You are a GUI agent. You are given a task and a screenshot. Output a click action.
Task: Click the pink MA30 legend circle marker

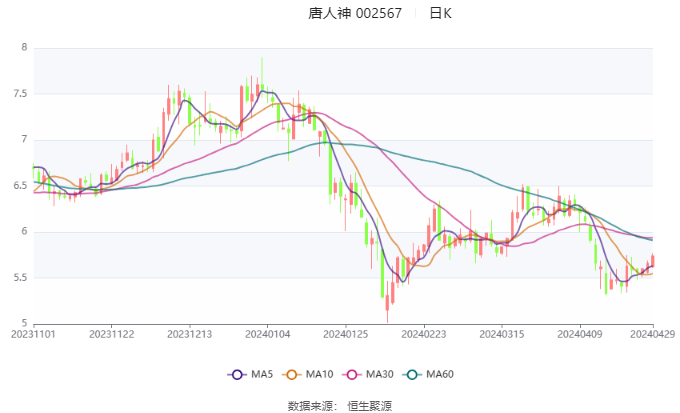[353, 374]
